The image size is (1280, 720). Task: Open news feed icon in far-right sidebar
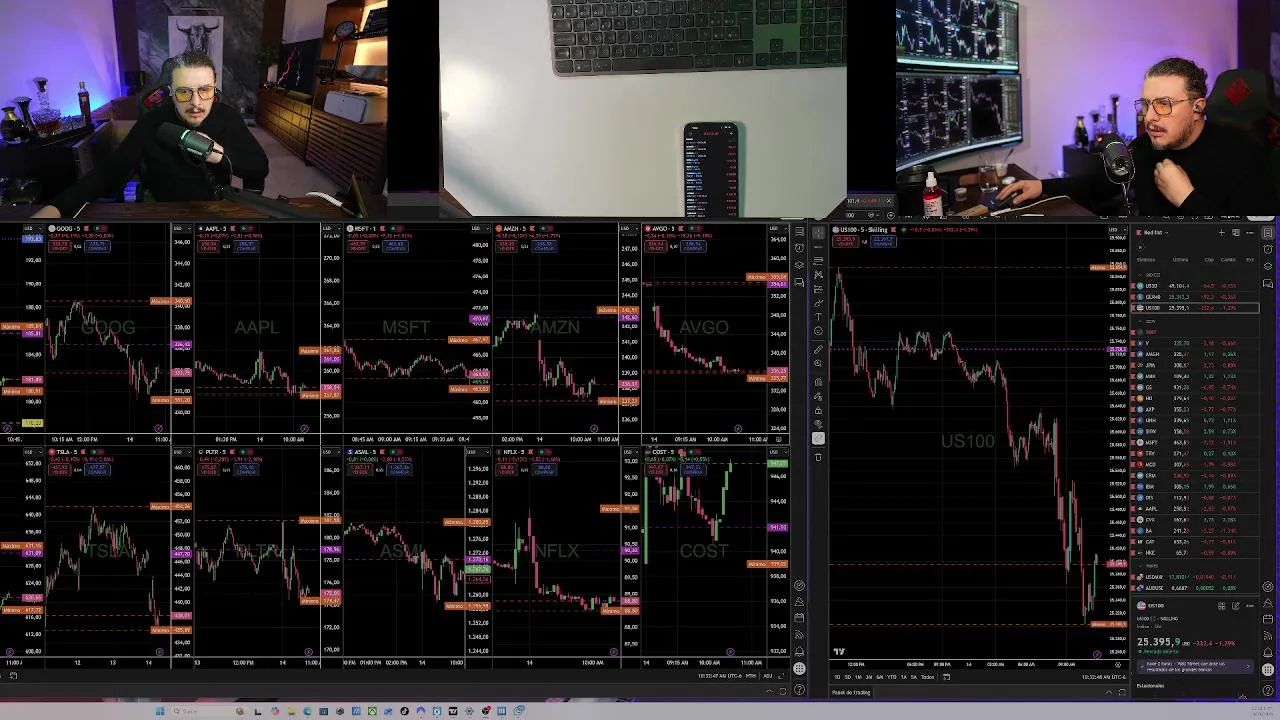[x=1268, y=635]
